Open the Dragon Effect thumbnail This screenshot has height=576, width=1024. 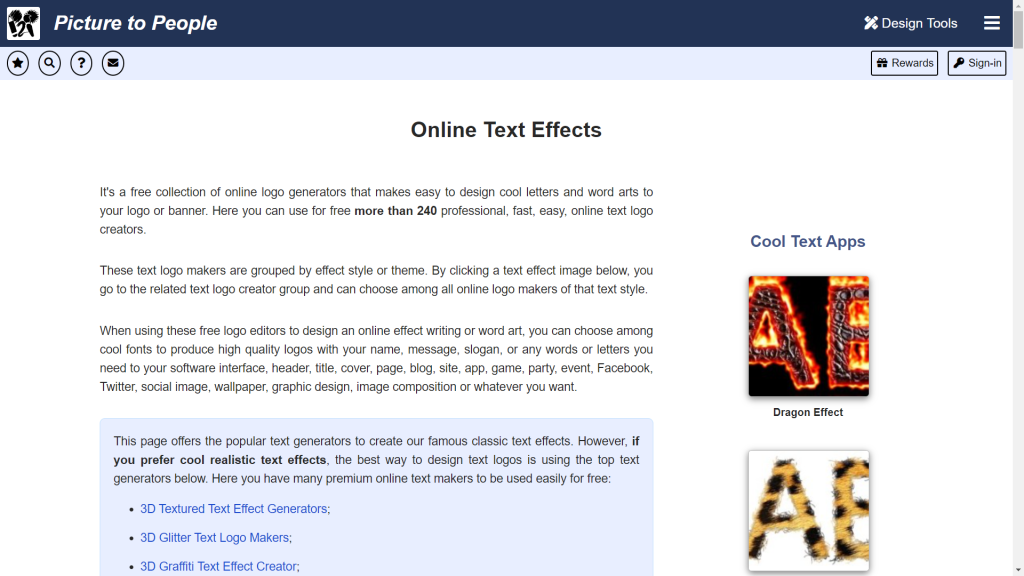(x=808, y=336)
